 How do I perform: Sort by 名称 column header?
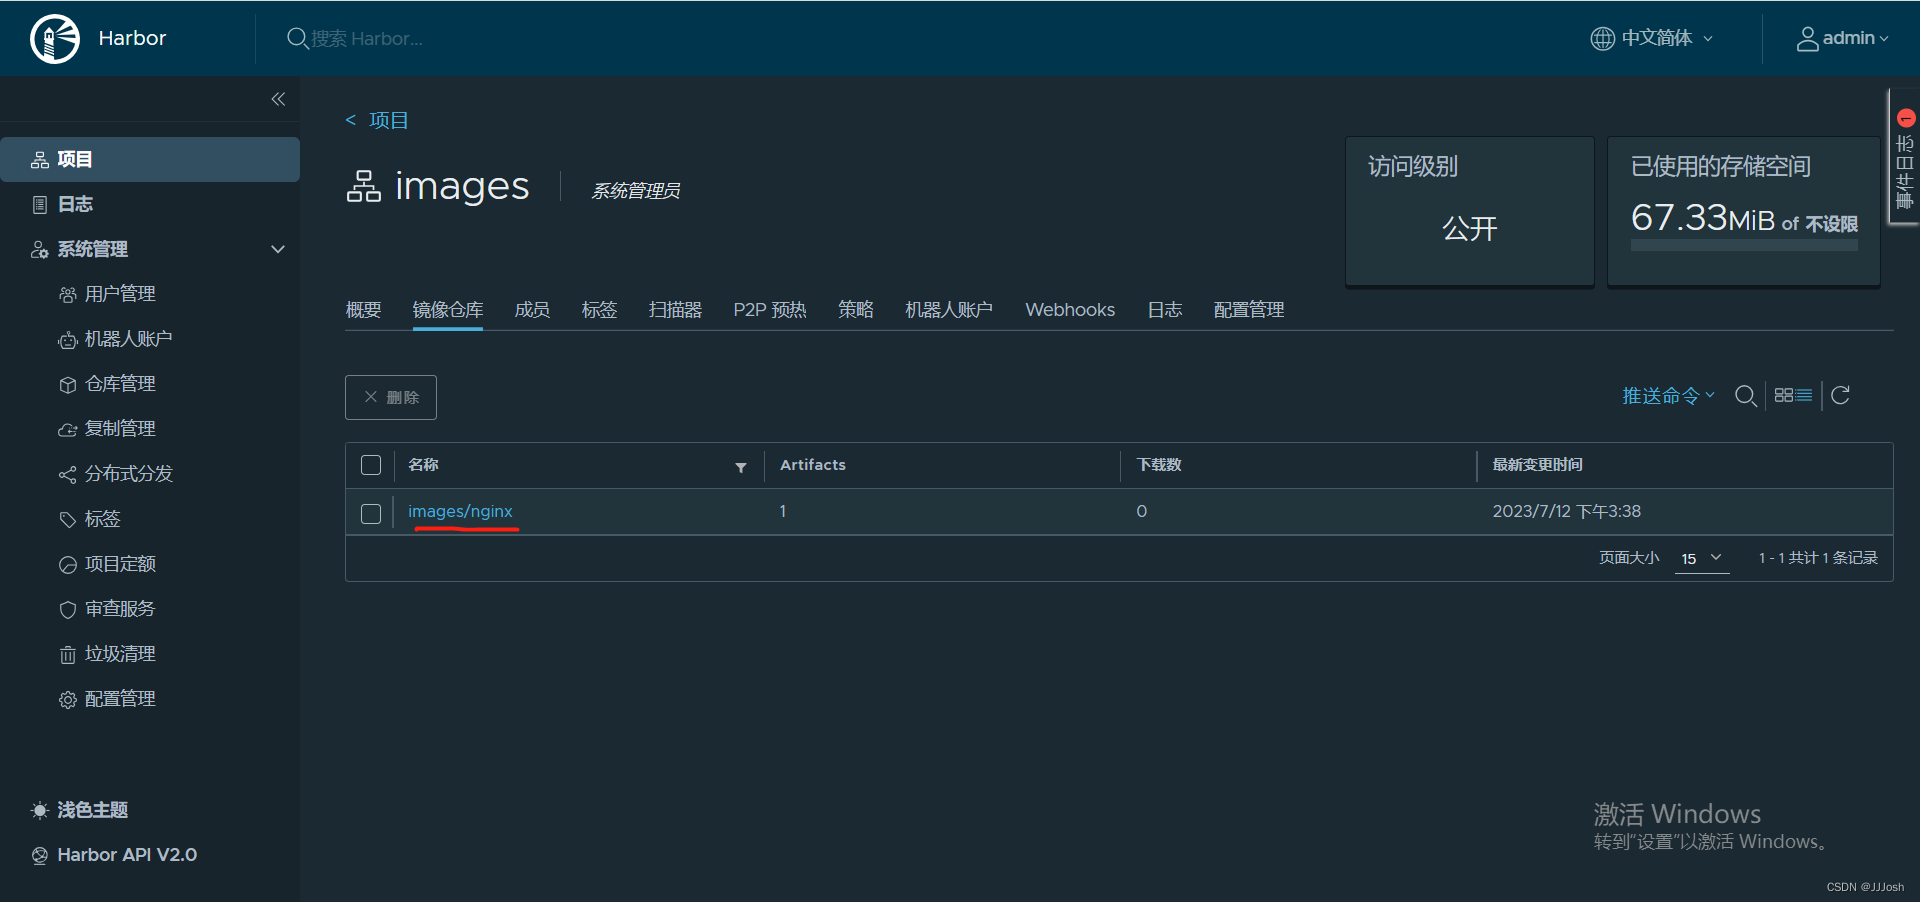click(x=424, y=465)
